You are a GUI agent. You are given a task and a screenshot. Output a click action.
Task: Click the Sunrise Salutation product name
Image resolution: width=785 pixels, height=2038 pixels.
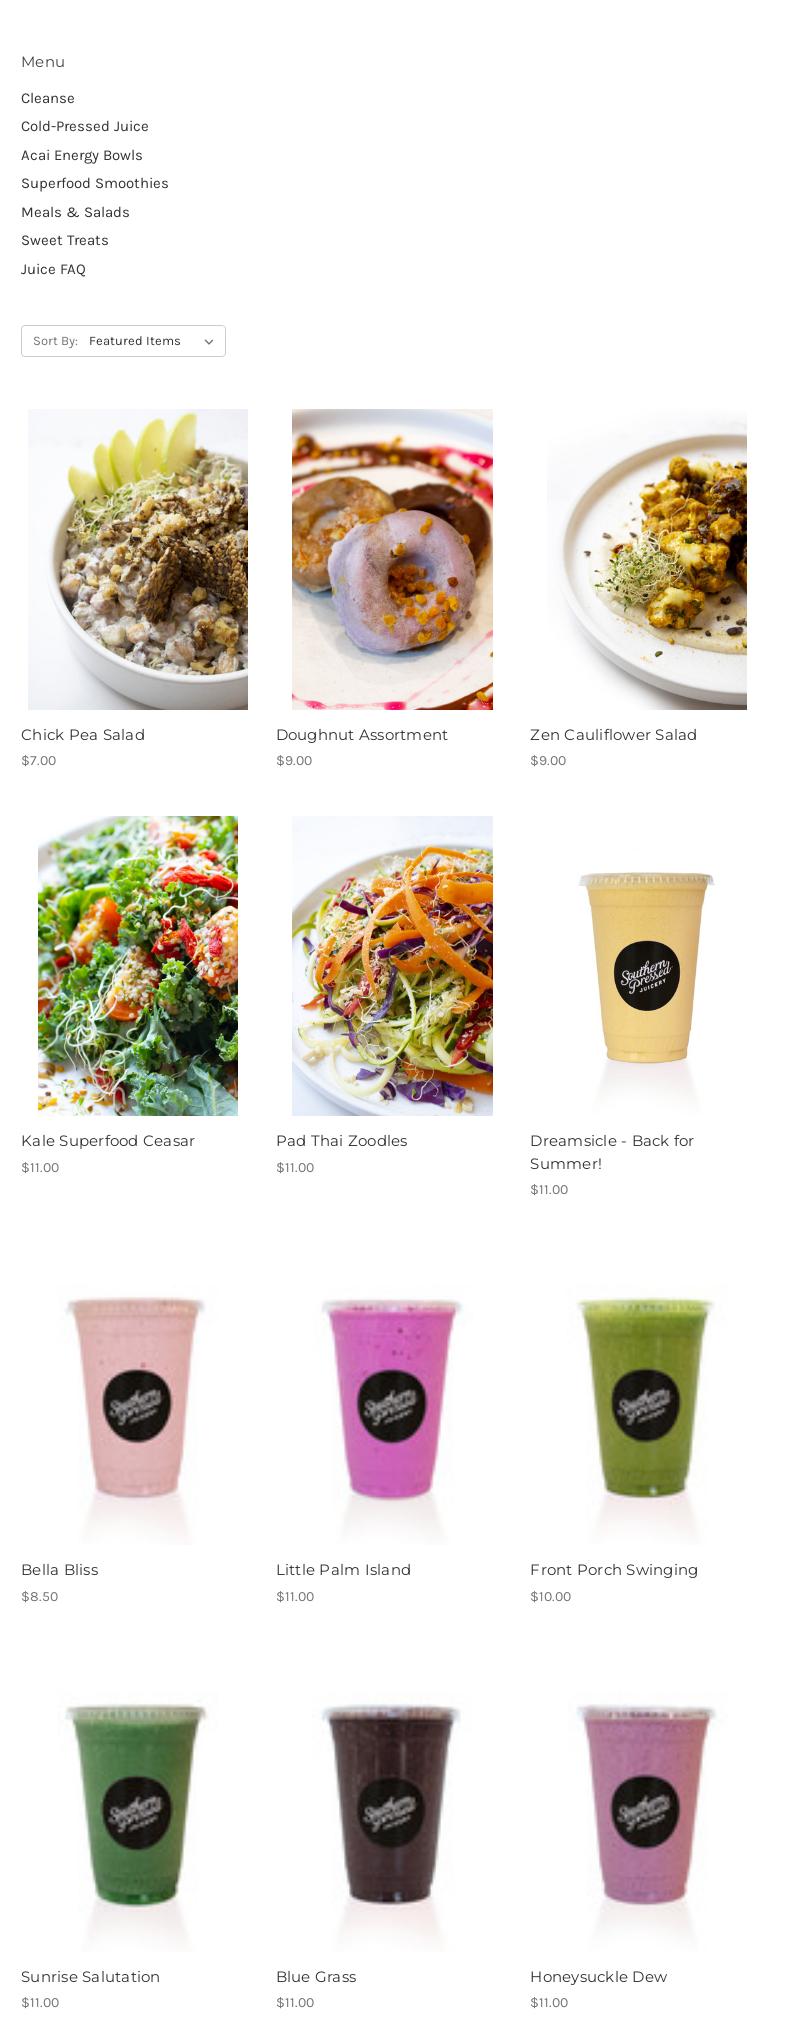click(x=91, y=1977)
